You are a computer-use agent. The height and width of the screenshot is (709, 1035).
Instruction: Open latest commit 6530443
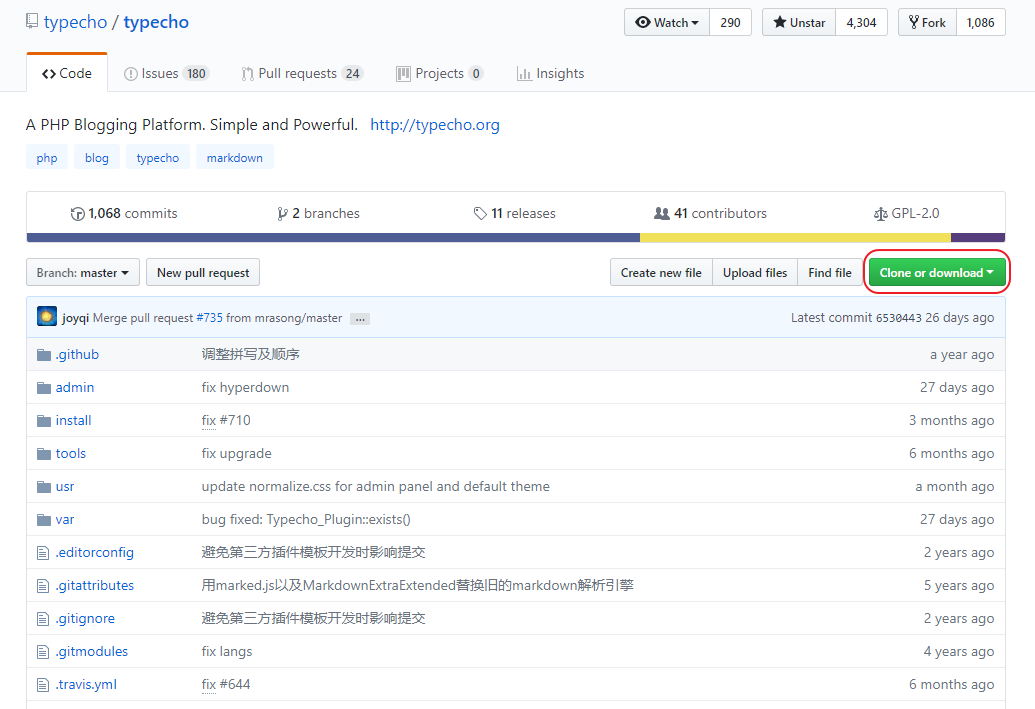[898, 318]
